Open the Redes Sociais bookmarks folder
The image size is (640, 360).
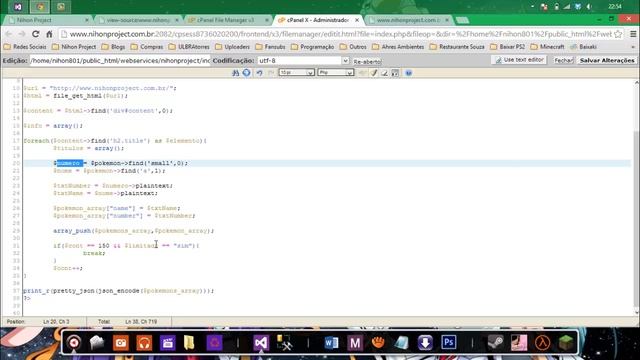pyautogui.click(x=25, y=47)
